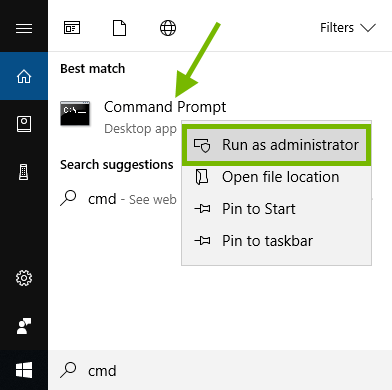Click the Command Prompt app icon

coord(75,114)
